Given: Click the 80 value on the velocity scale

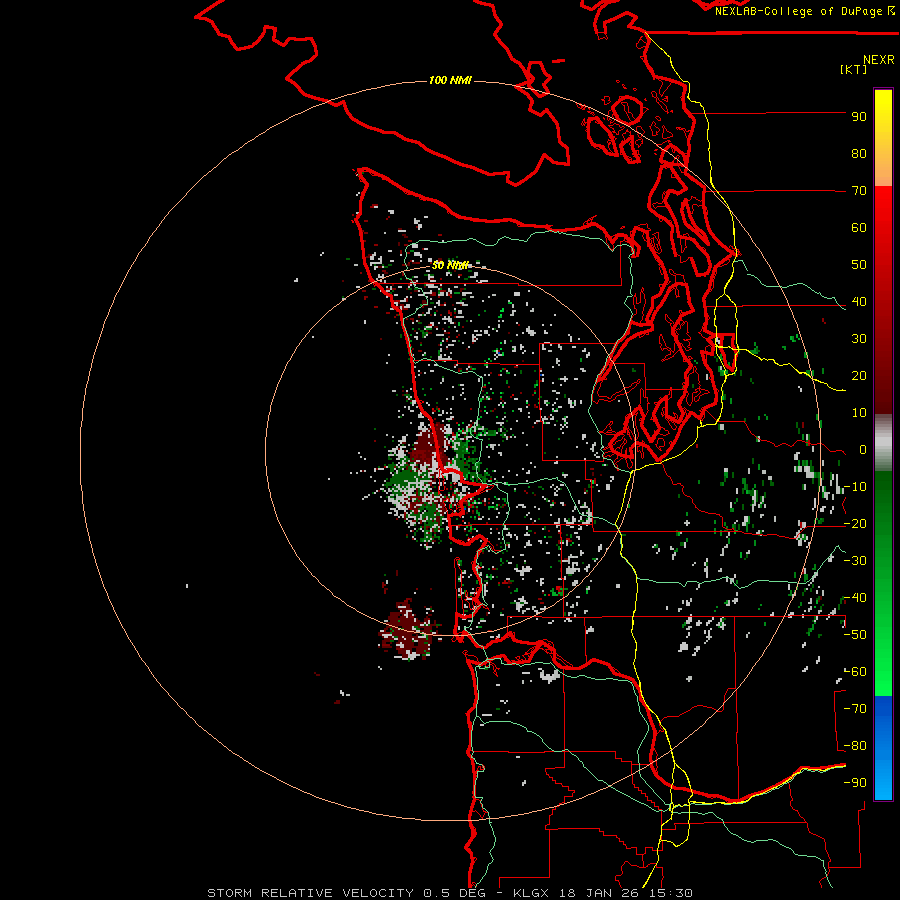Looking at the screenshot, I should 859,154.
